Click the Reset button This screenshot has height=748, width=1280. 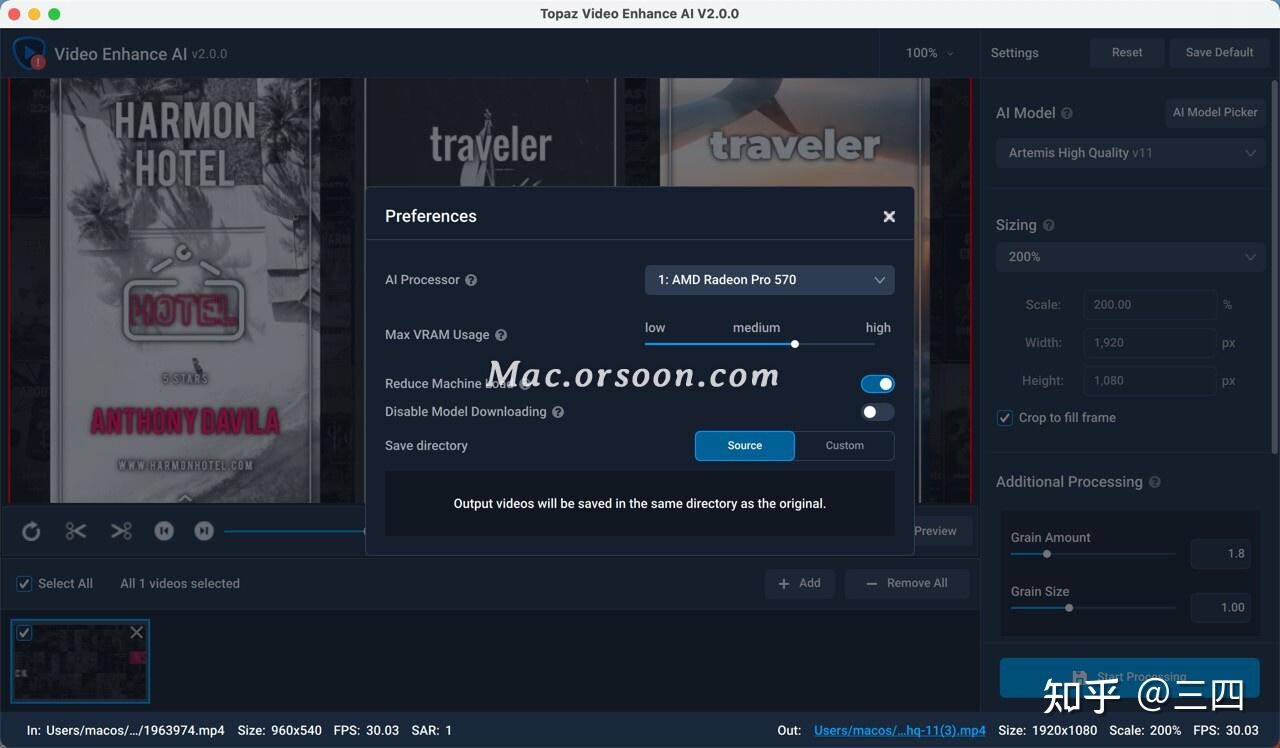click(x=1127, y=53)
